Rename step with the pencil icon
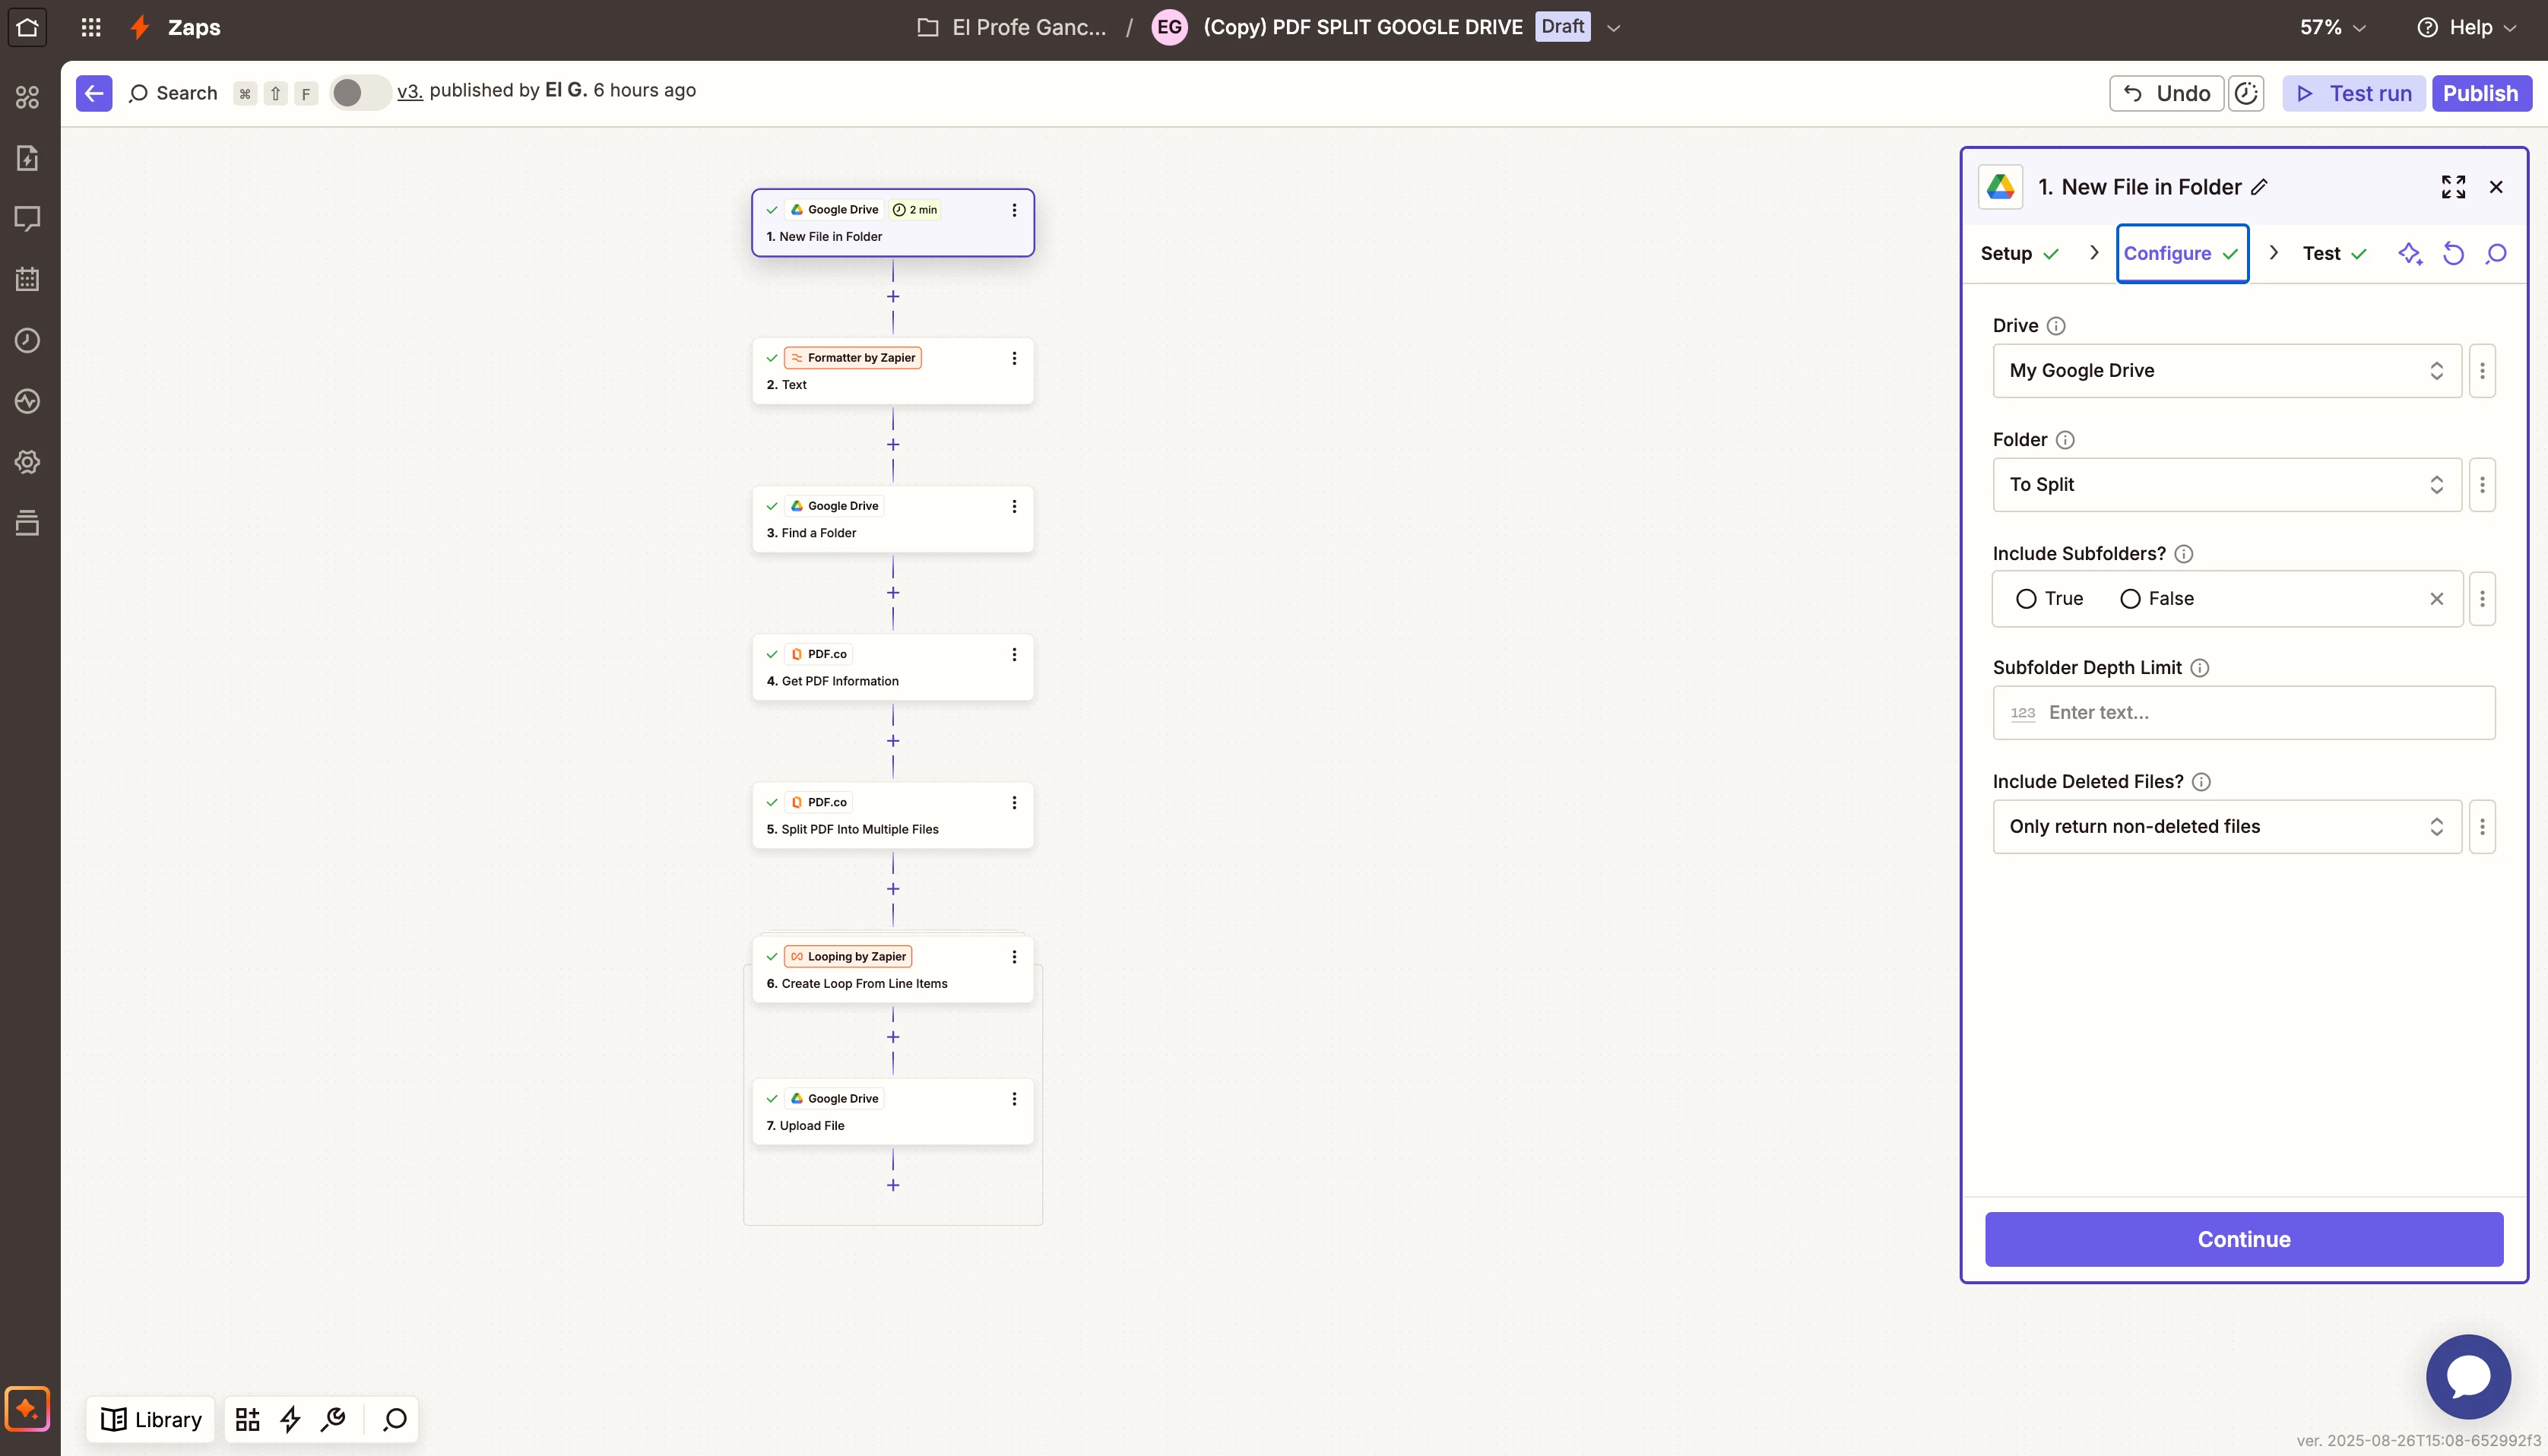The height and width of the screenshot is (1456, 2548). (x=2260, y=187)
